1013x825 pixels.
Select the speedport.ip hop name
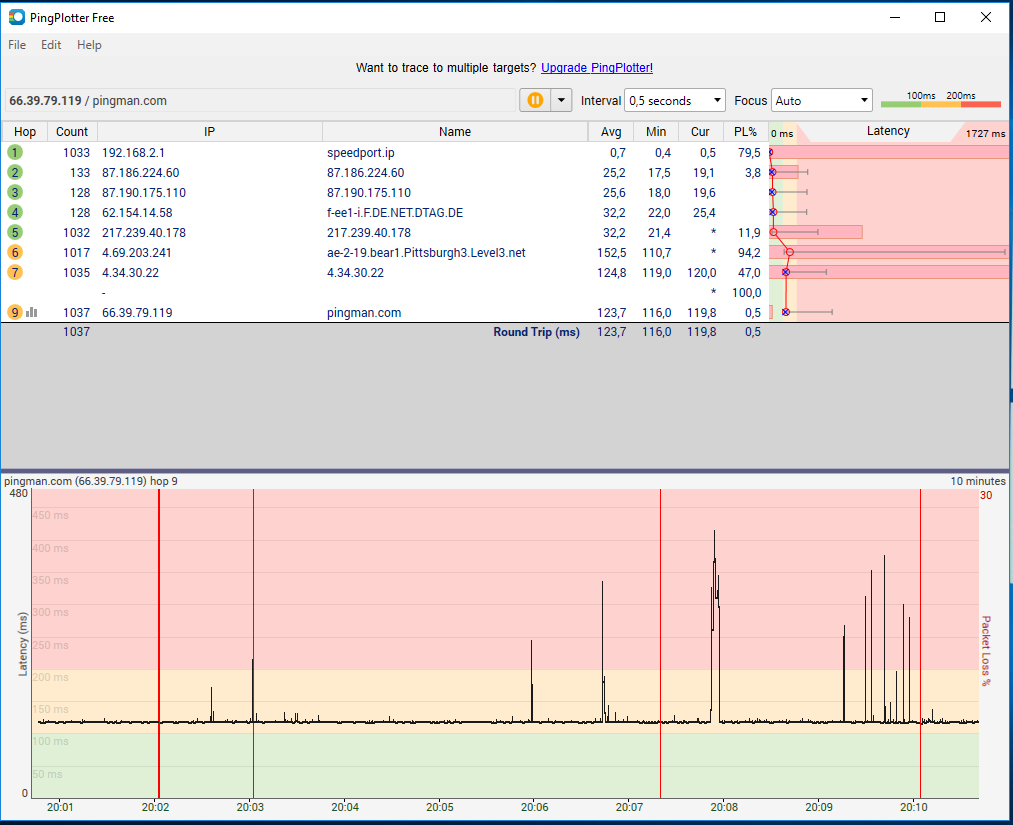coord(360,153)
